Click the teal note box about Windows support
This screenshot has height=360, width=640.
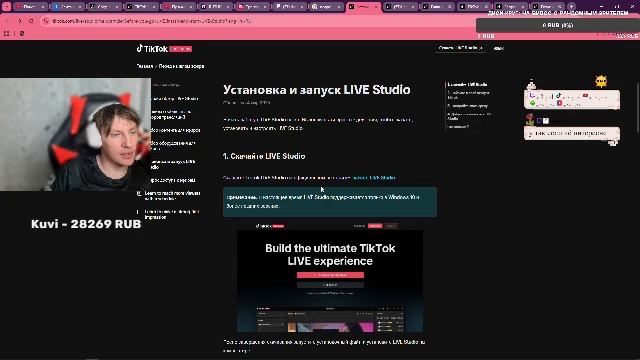330,202
